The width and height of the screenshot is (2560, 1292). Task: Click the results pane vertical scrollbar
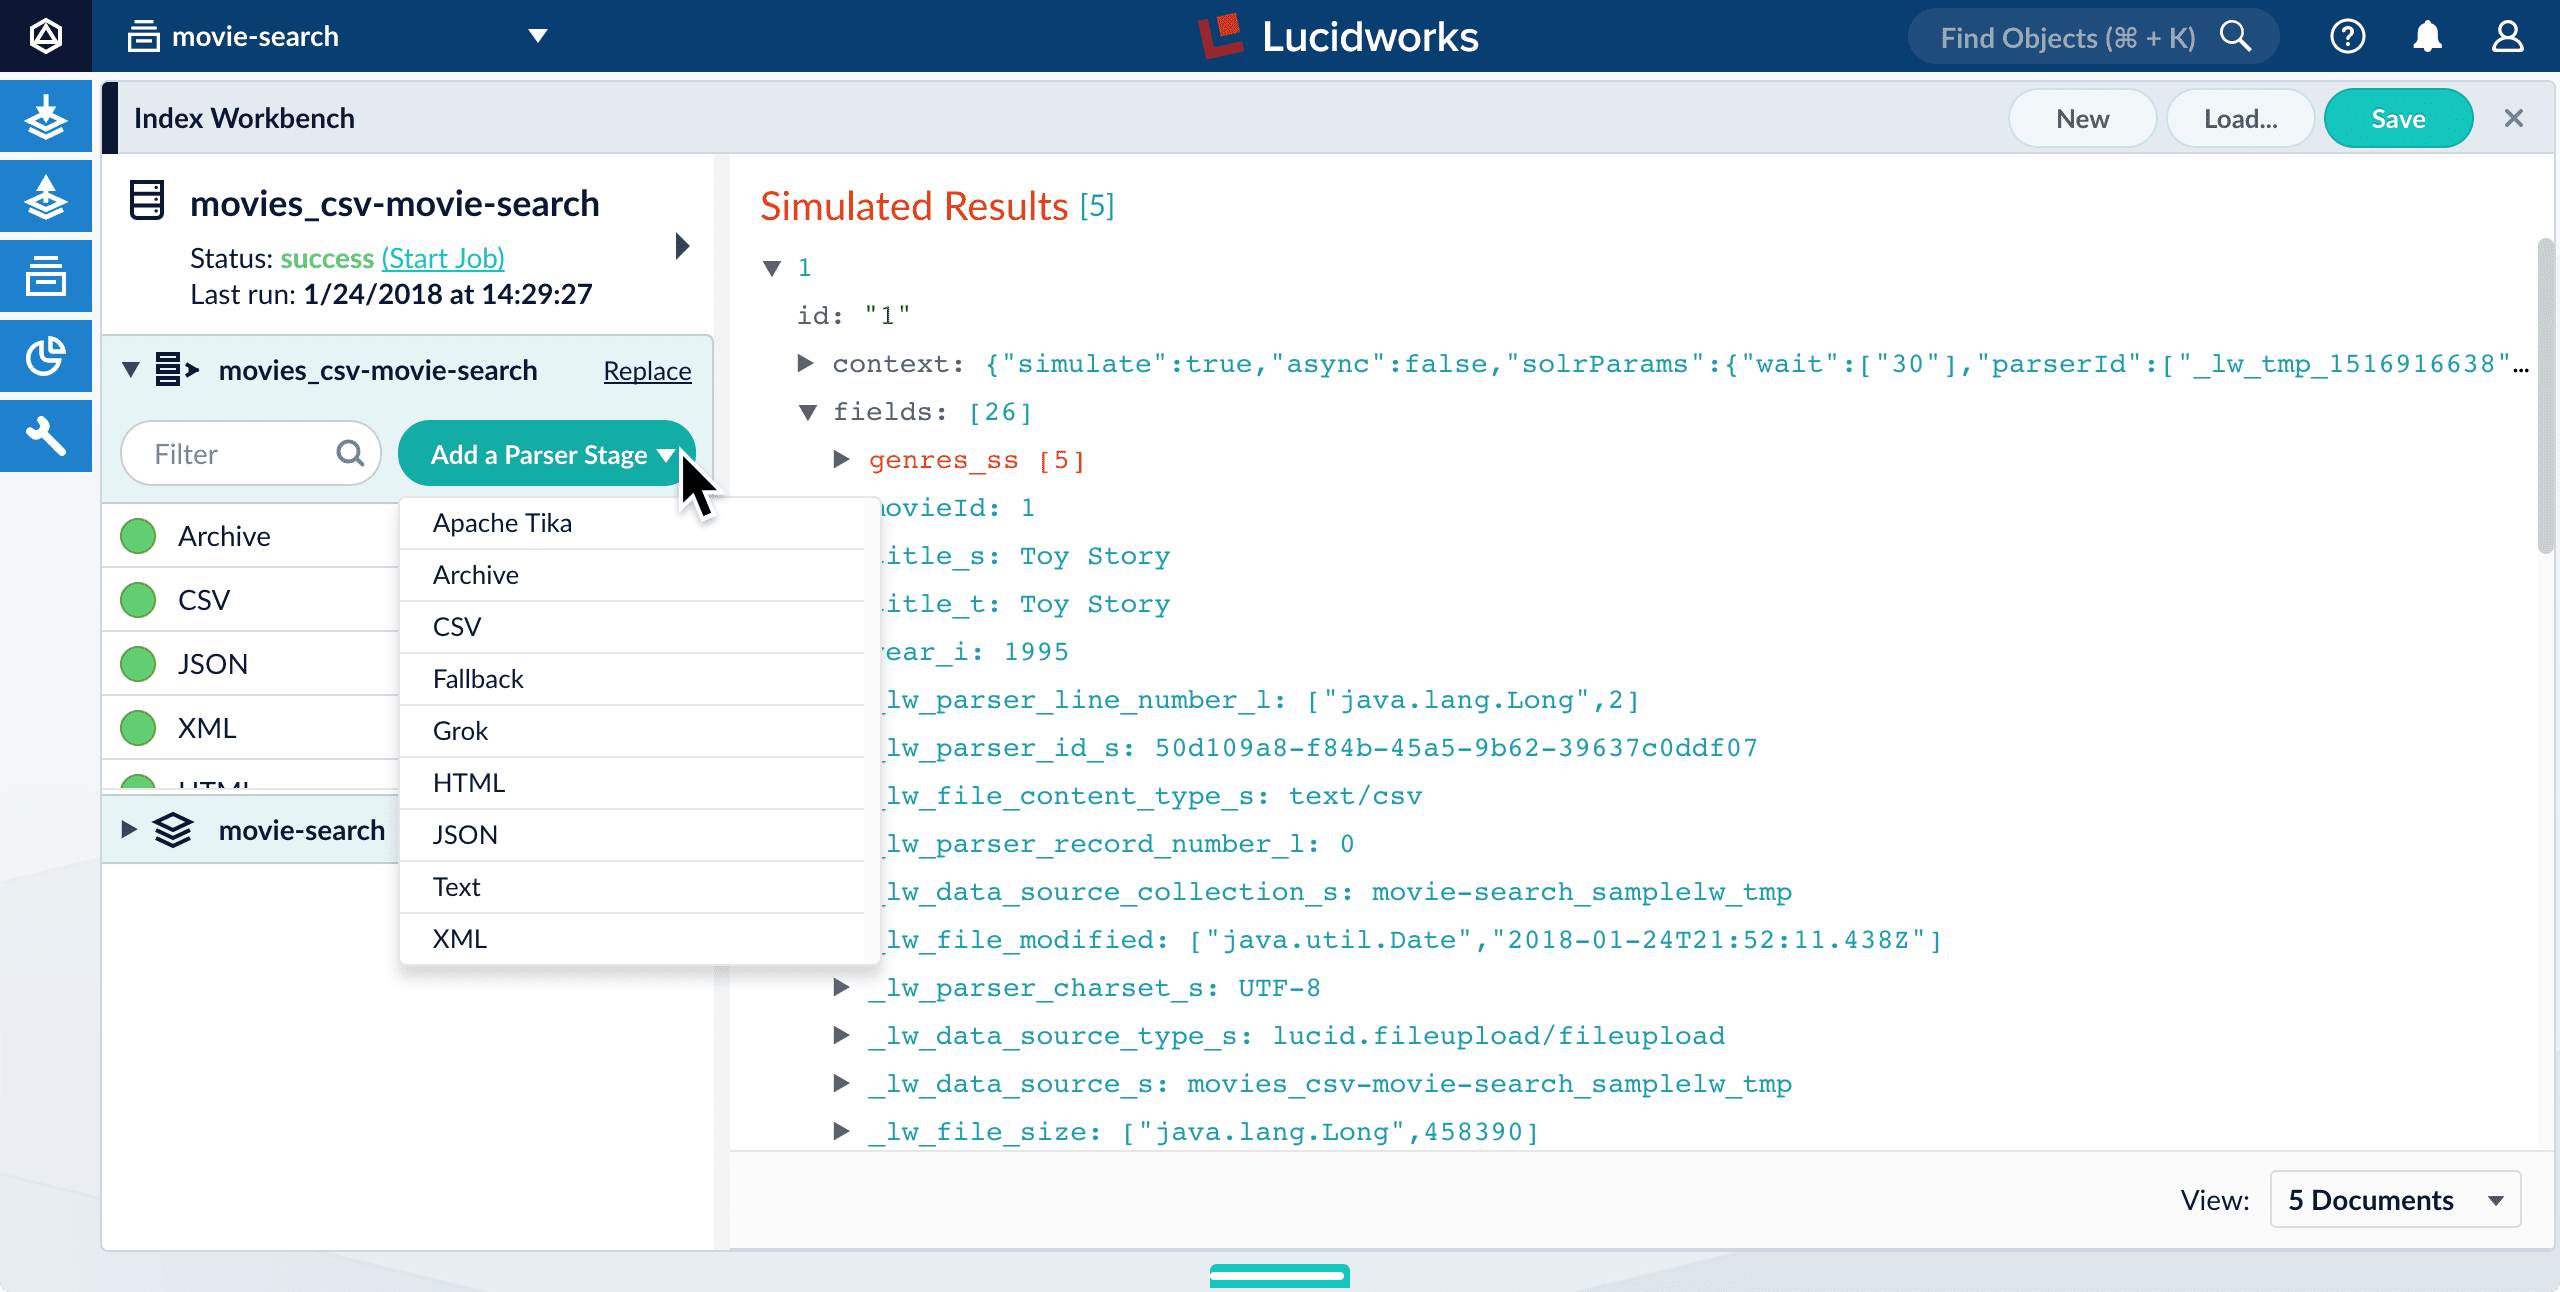pyautogui.click(x=2545, y=395)
